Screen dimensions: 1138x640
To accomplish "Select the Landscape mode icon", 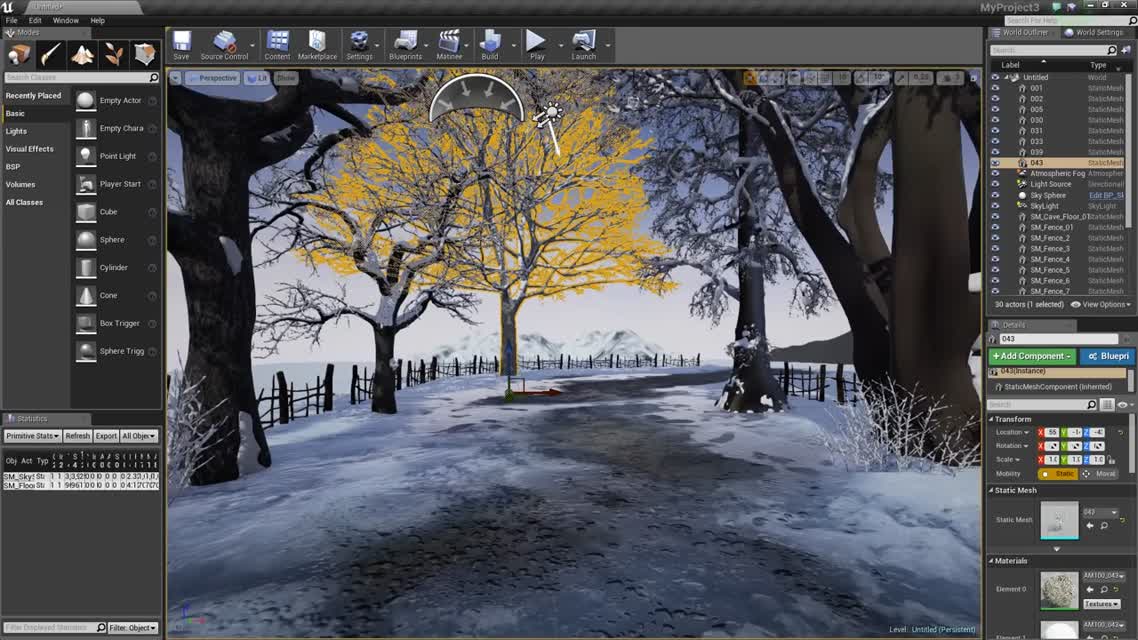I will [x=82, y=54].
